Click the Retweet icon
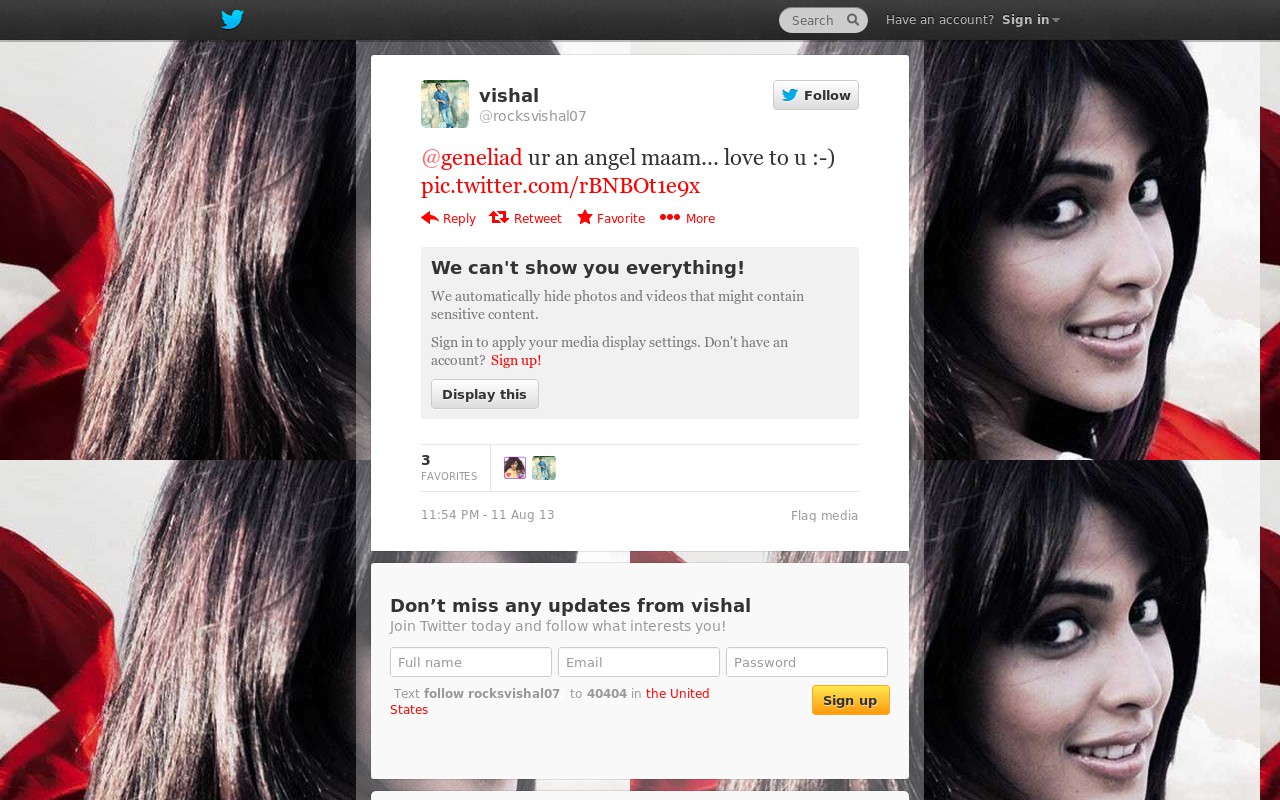 point(499,217)
